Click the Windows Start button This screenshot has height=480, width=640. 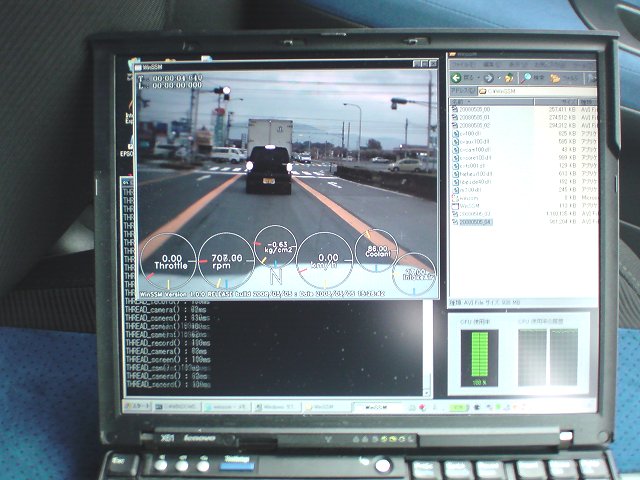[138, 407]
